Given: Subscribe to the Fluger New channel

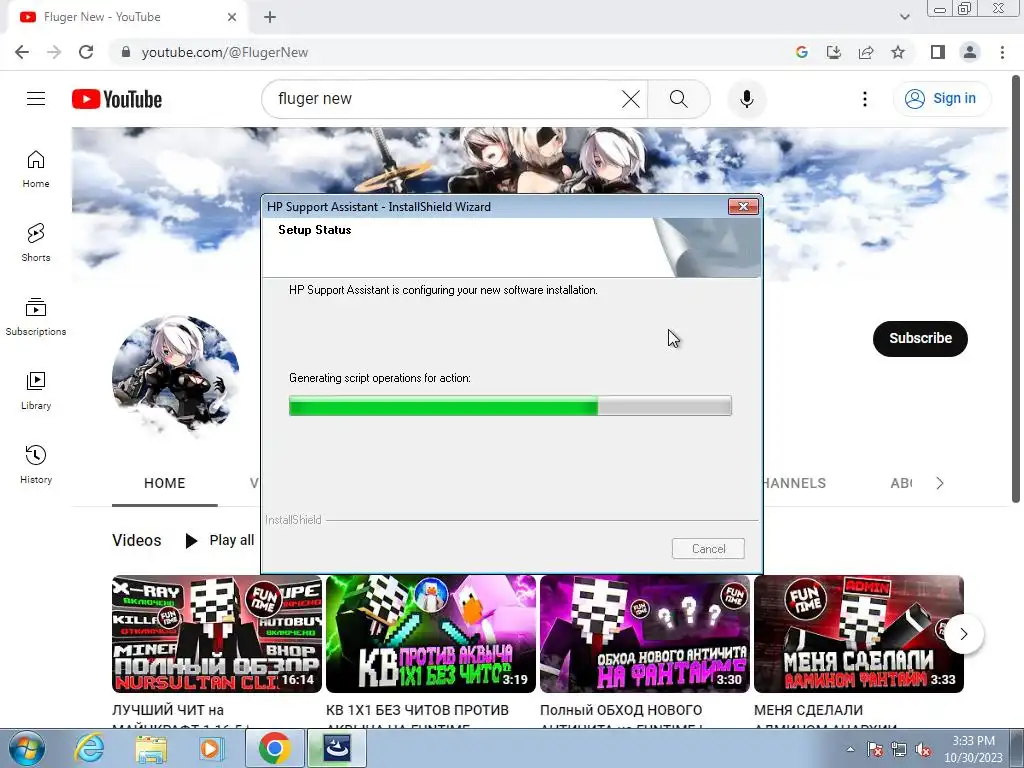Looking at the screenshot, I should click(920, 338).
